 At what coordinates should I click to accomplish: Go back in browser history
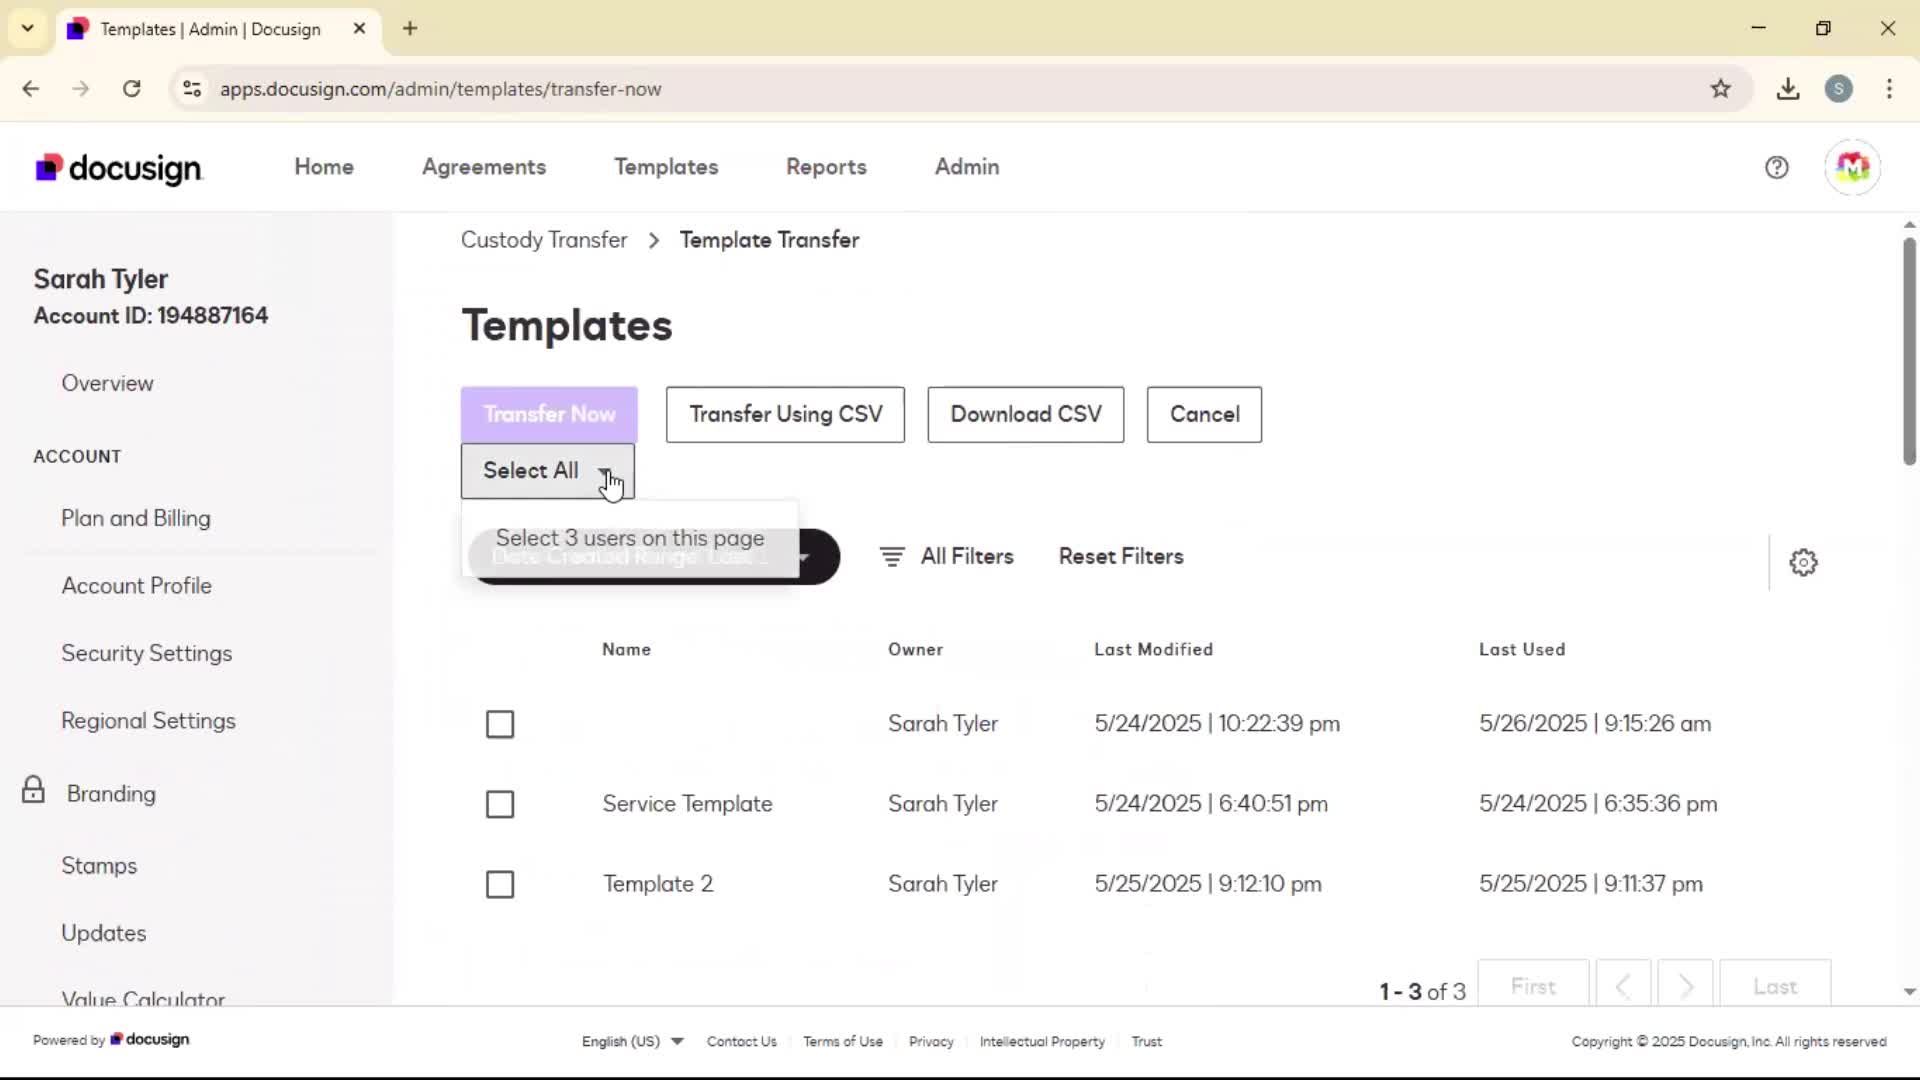click(x=31, y=89)
